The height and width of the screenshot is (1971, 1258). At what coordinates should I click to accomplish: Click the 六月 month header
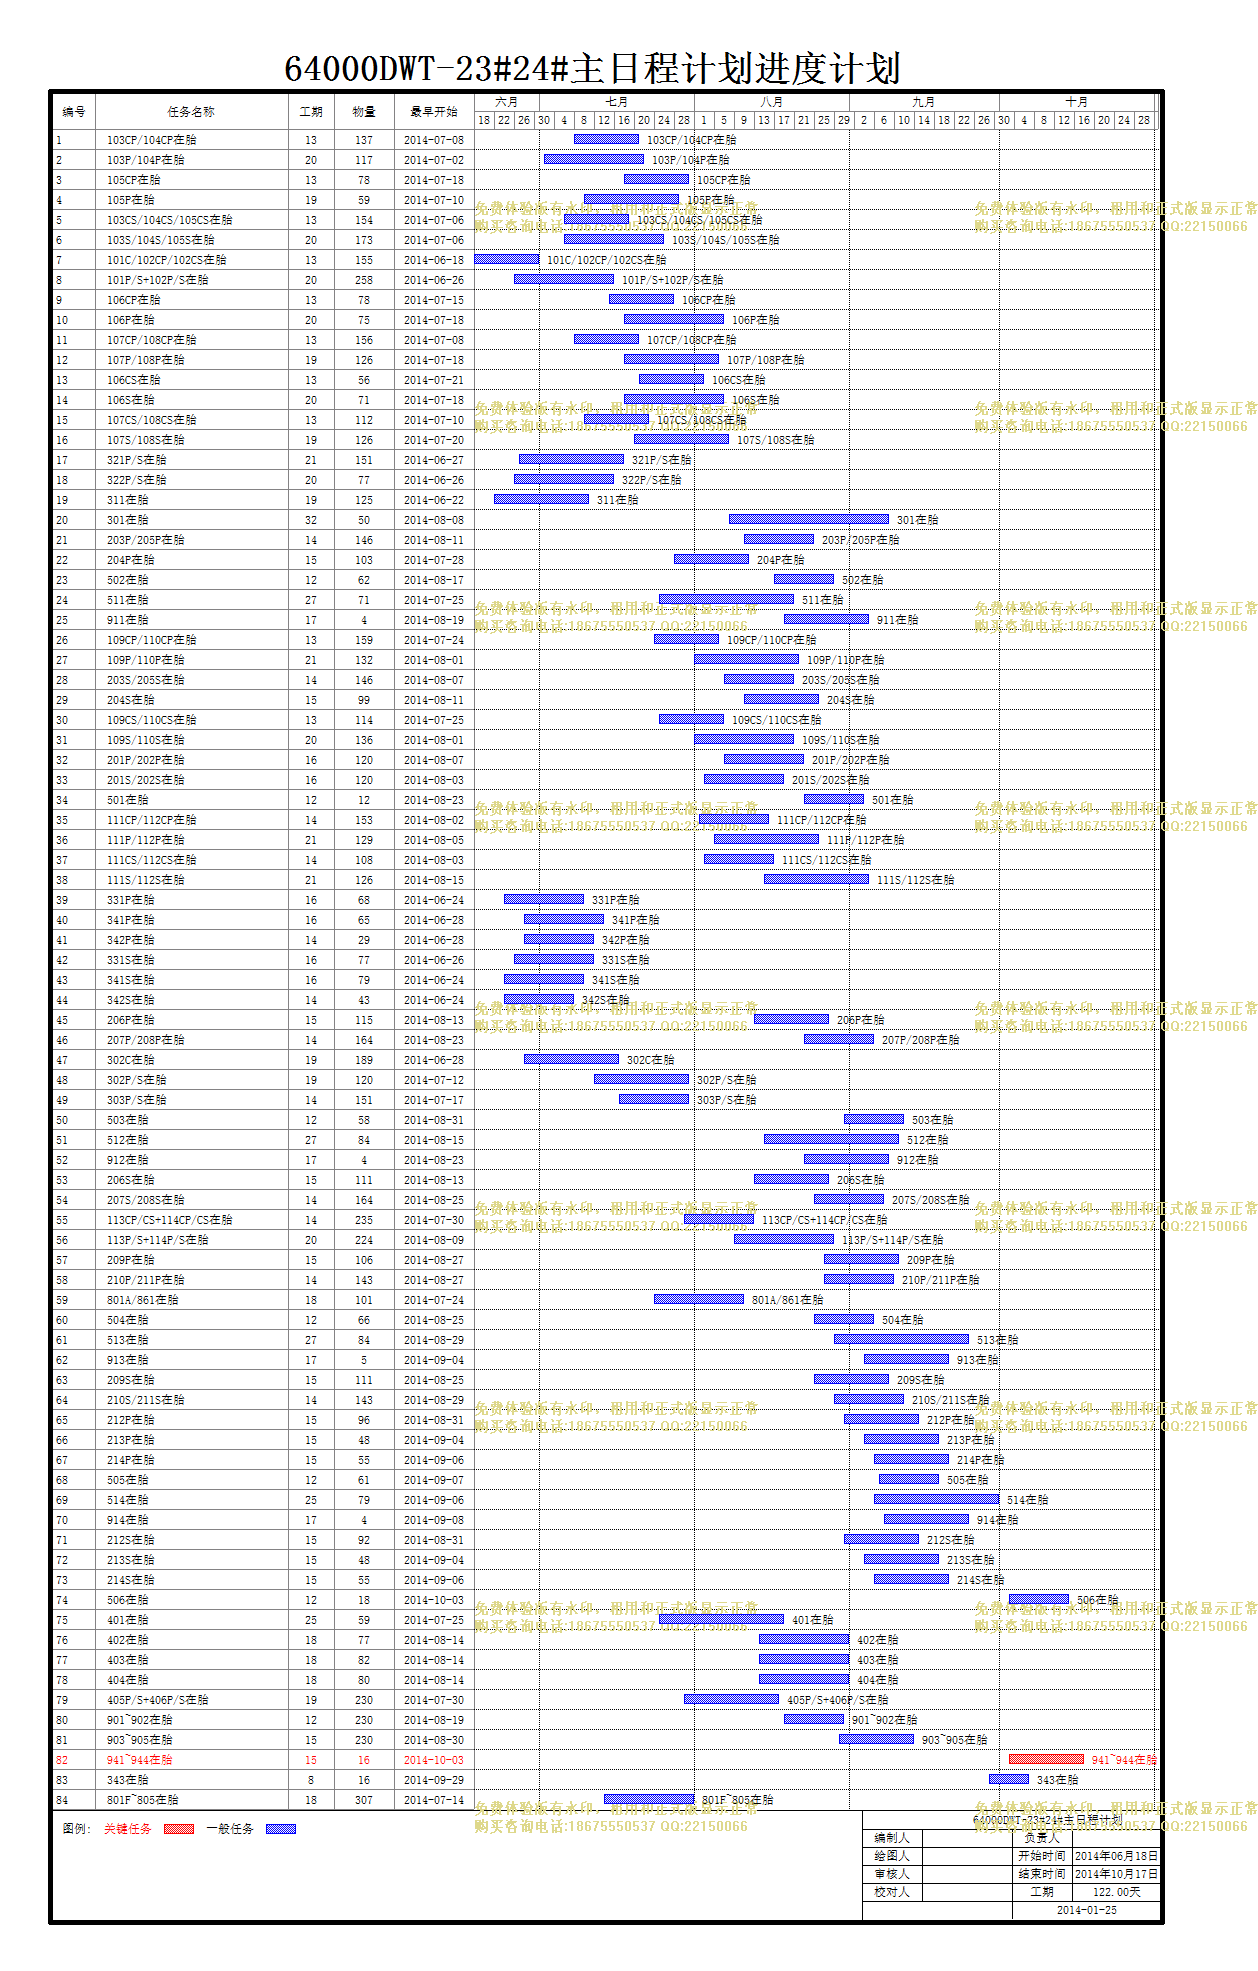(507, 102)
